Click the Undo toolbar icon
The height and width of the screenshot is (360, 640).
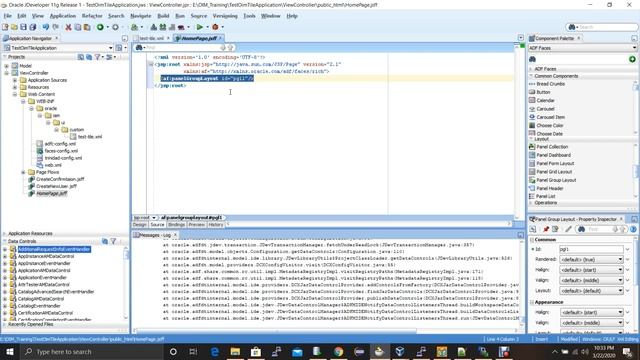(45, 27)
